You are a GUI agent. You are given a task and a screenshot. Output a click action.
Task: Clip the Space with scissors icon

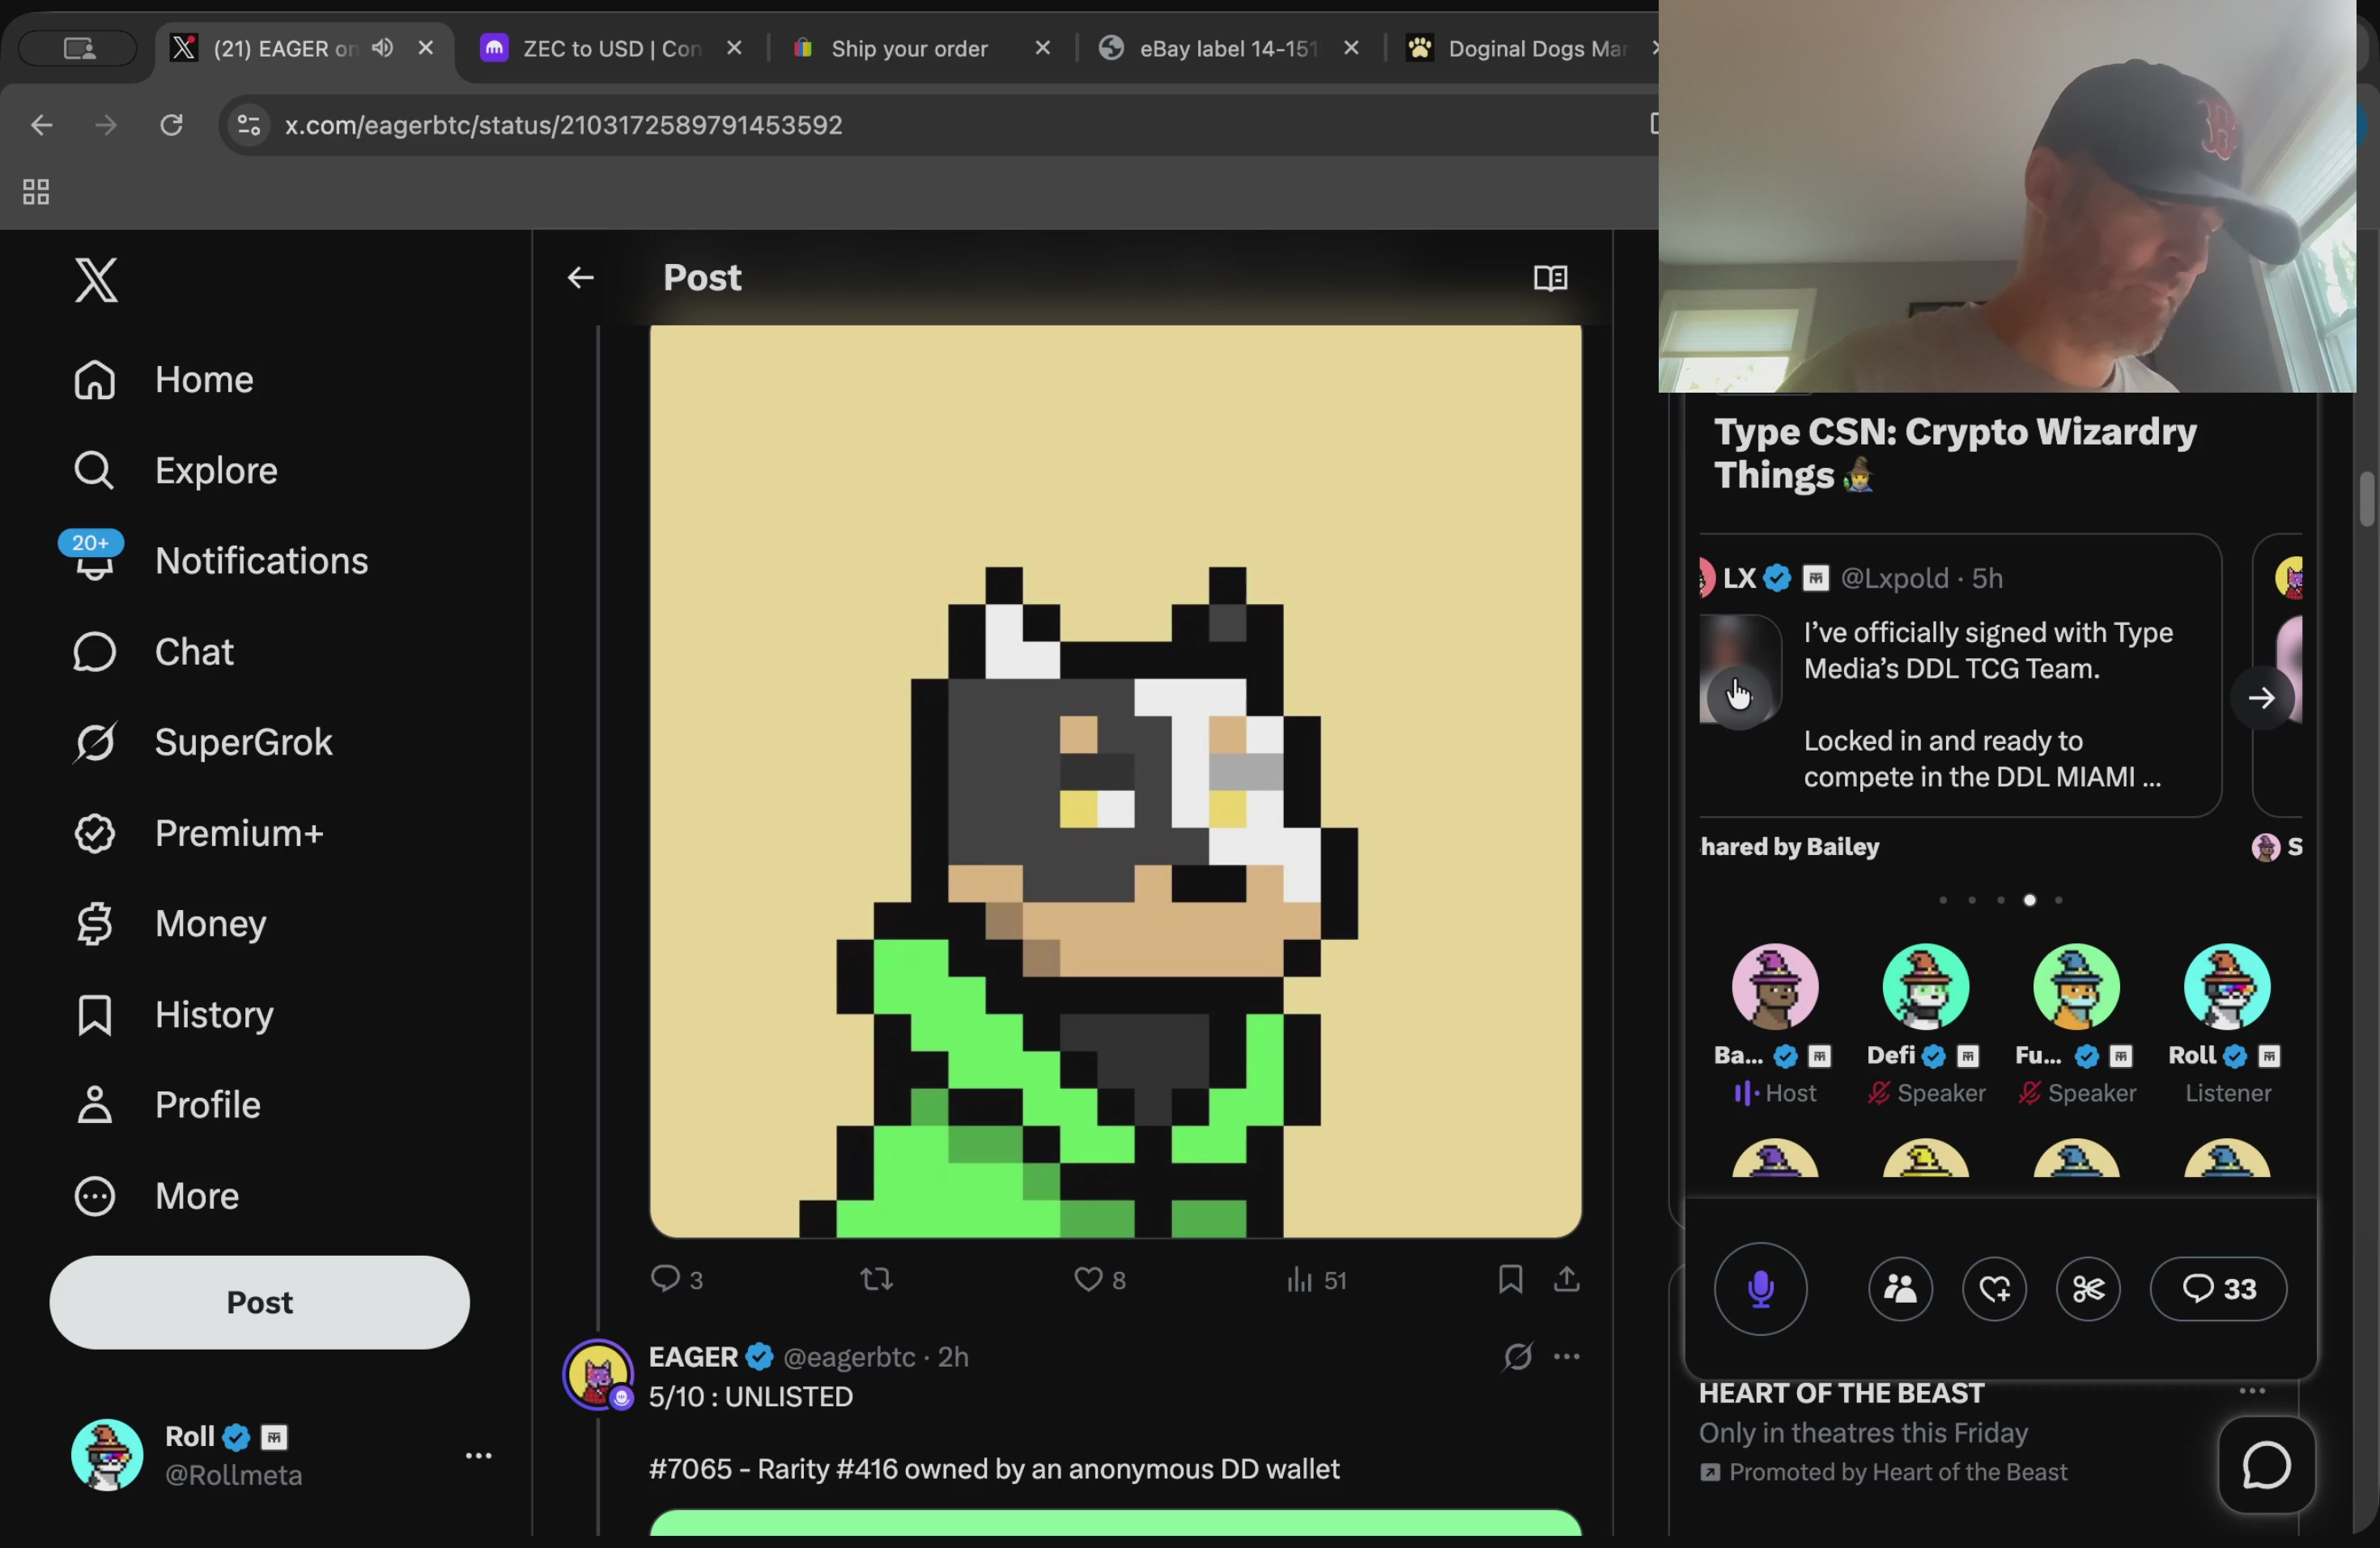tap(2088, 1288)
